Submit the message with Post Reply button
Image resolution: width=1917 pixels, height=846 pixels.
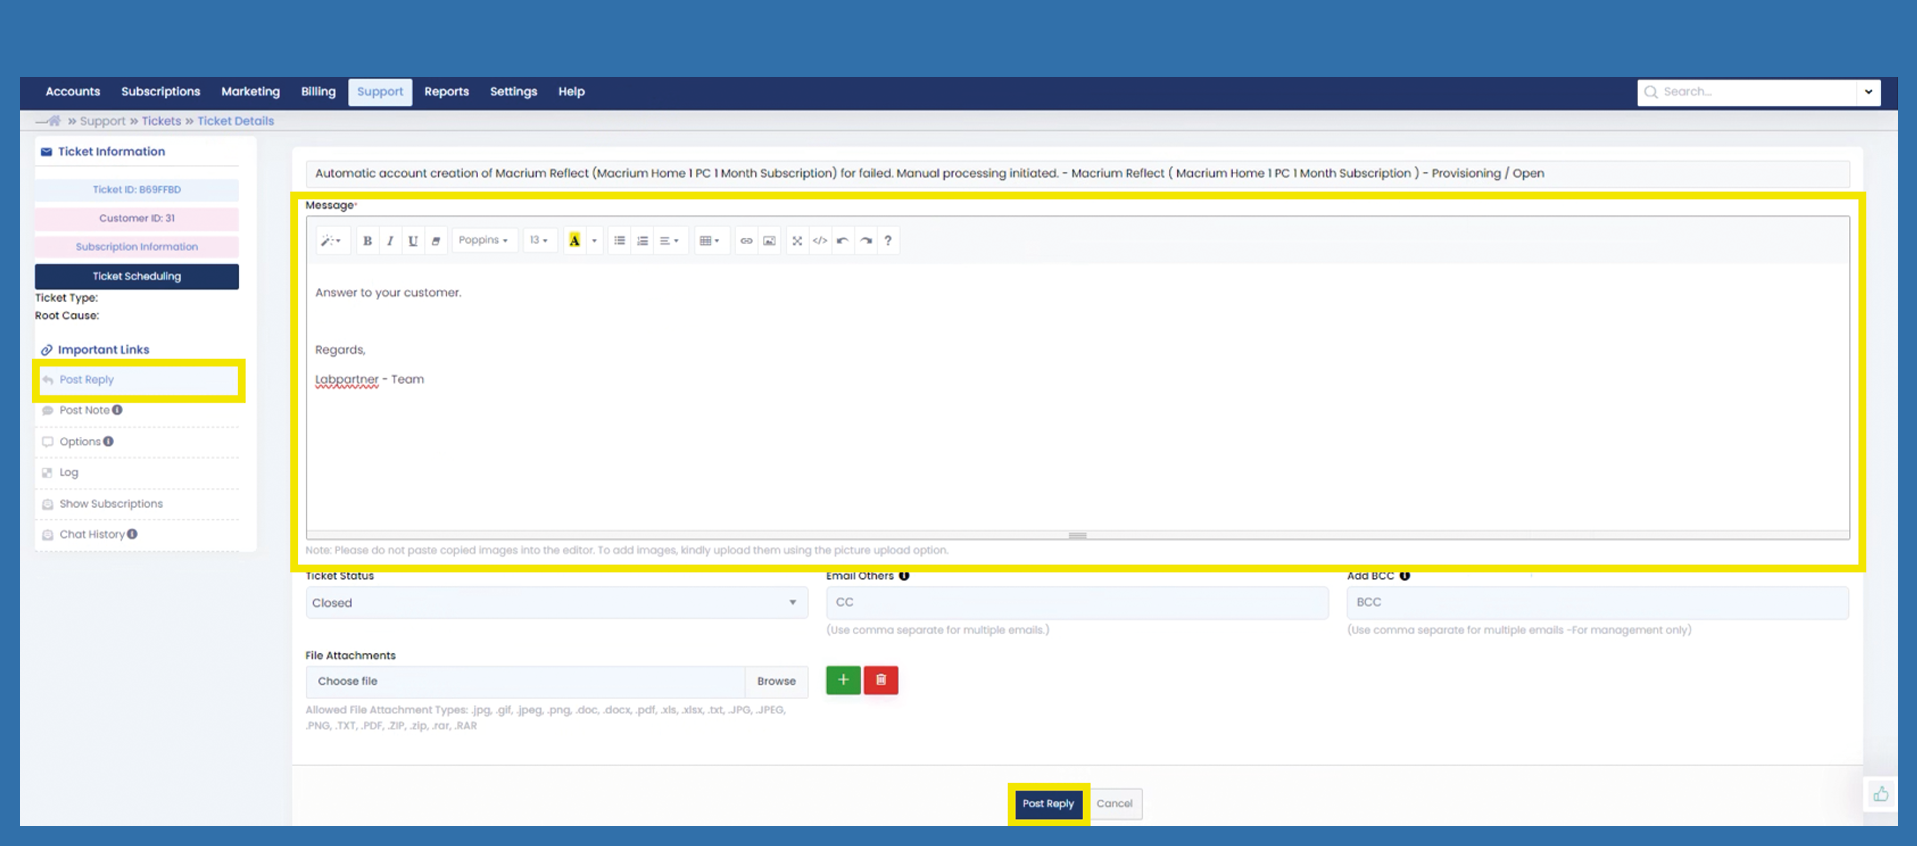point(1047,804)
